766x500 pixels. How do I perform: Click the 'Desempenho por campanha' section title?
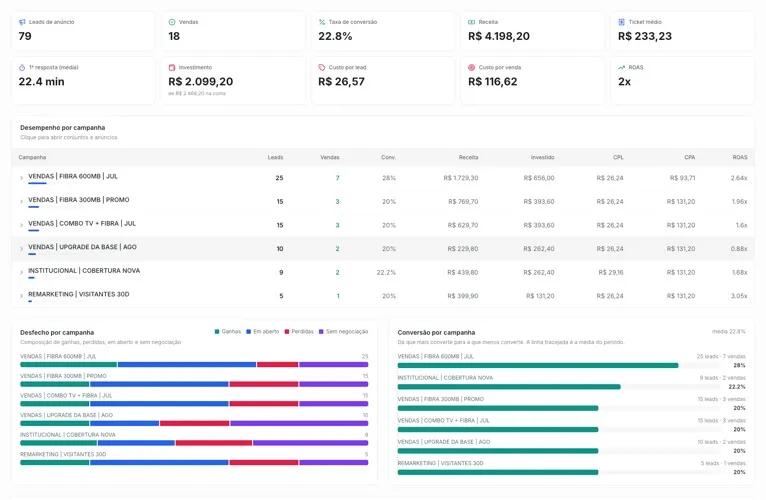point(63,128)
